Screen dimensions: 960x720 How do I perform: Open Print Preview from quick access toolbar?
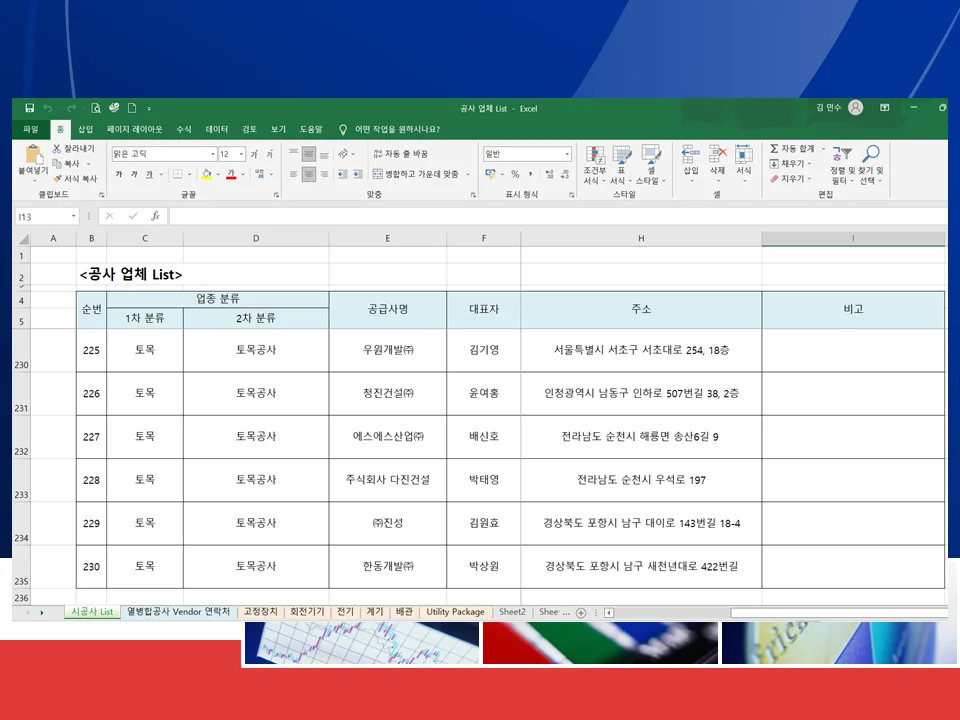pos(96,108)
